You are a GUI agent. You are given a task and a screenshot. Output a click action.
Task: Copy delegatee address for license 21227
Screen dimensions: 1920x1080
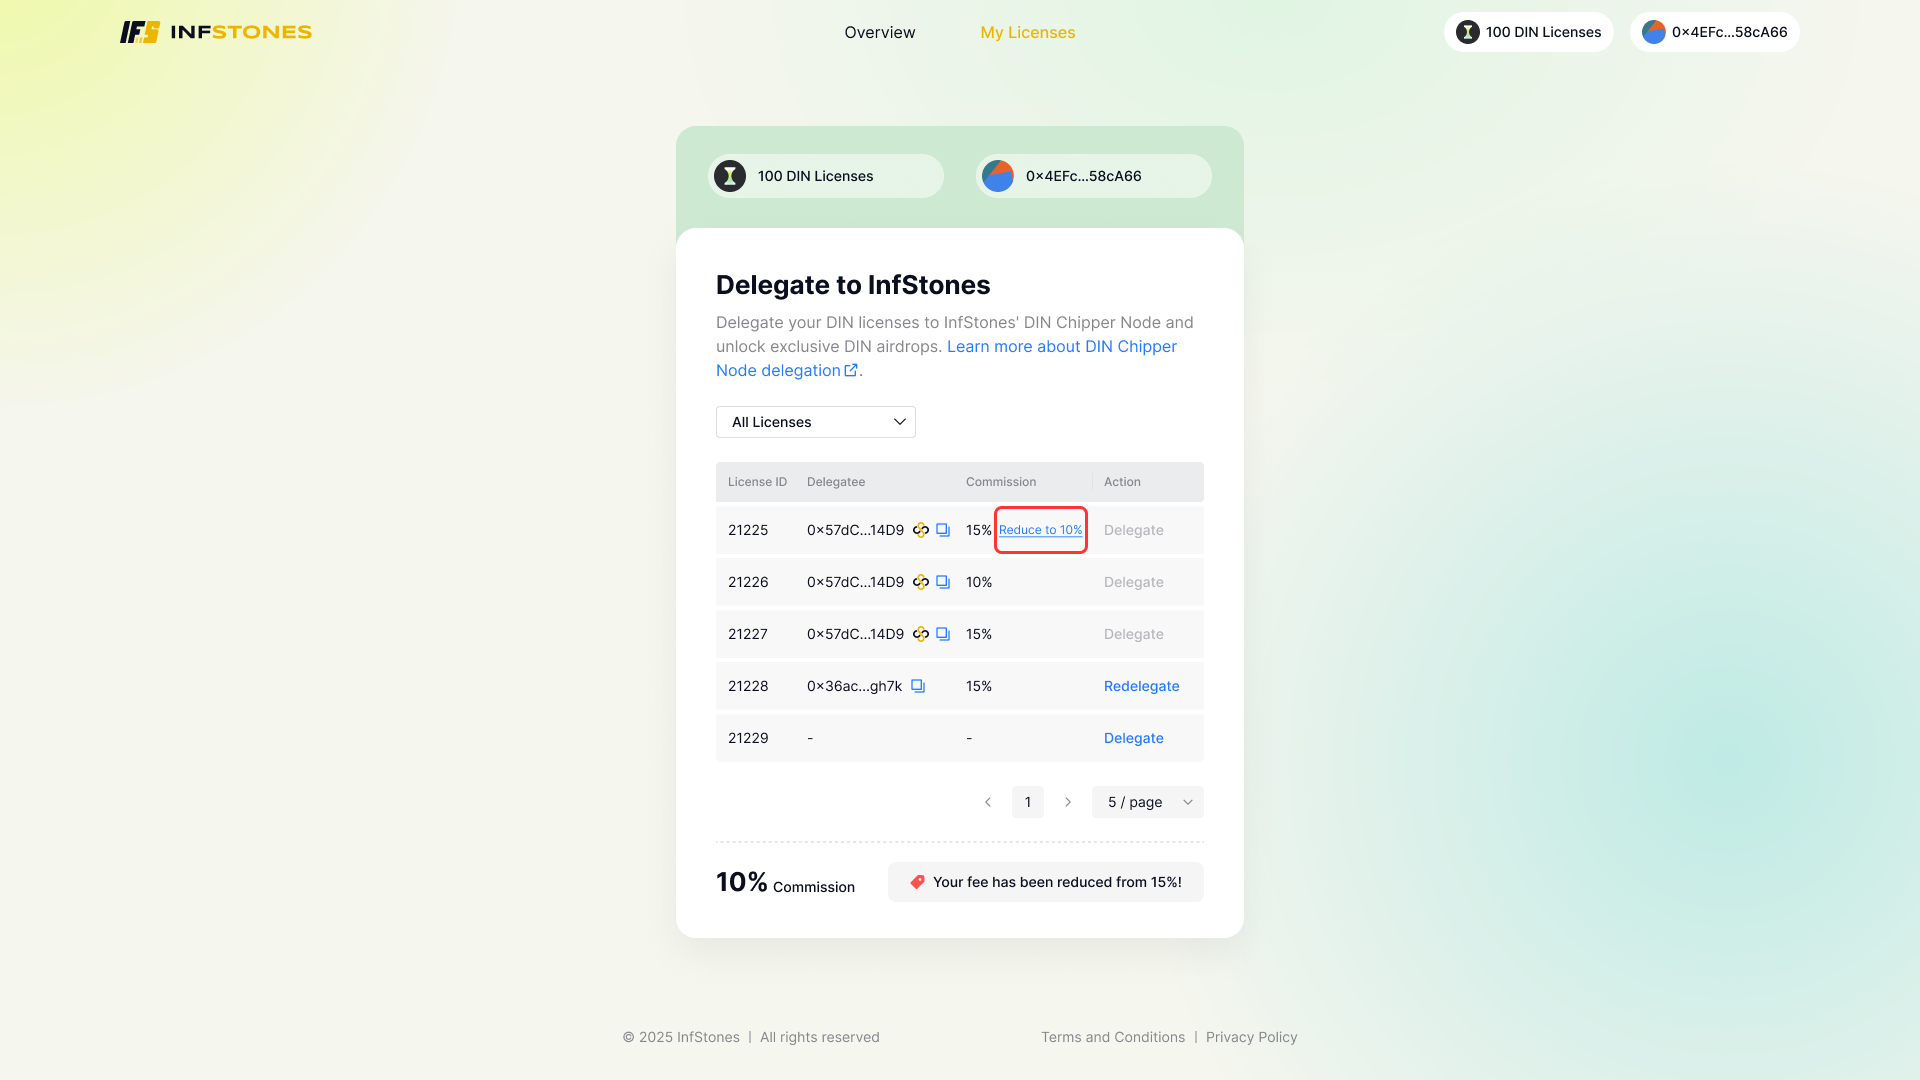tap(942, 634)
